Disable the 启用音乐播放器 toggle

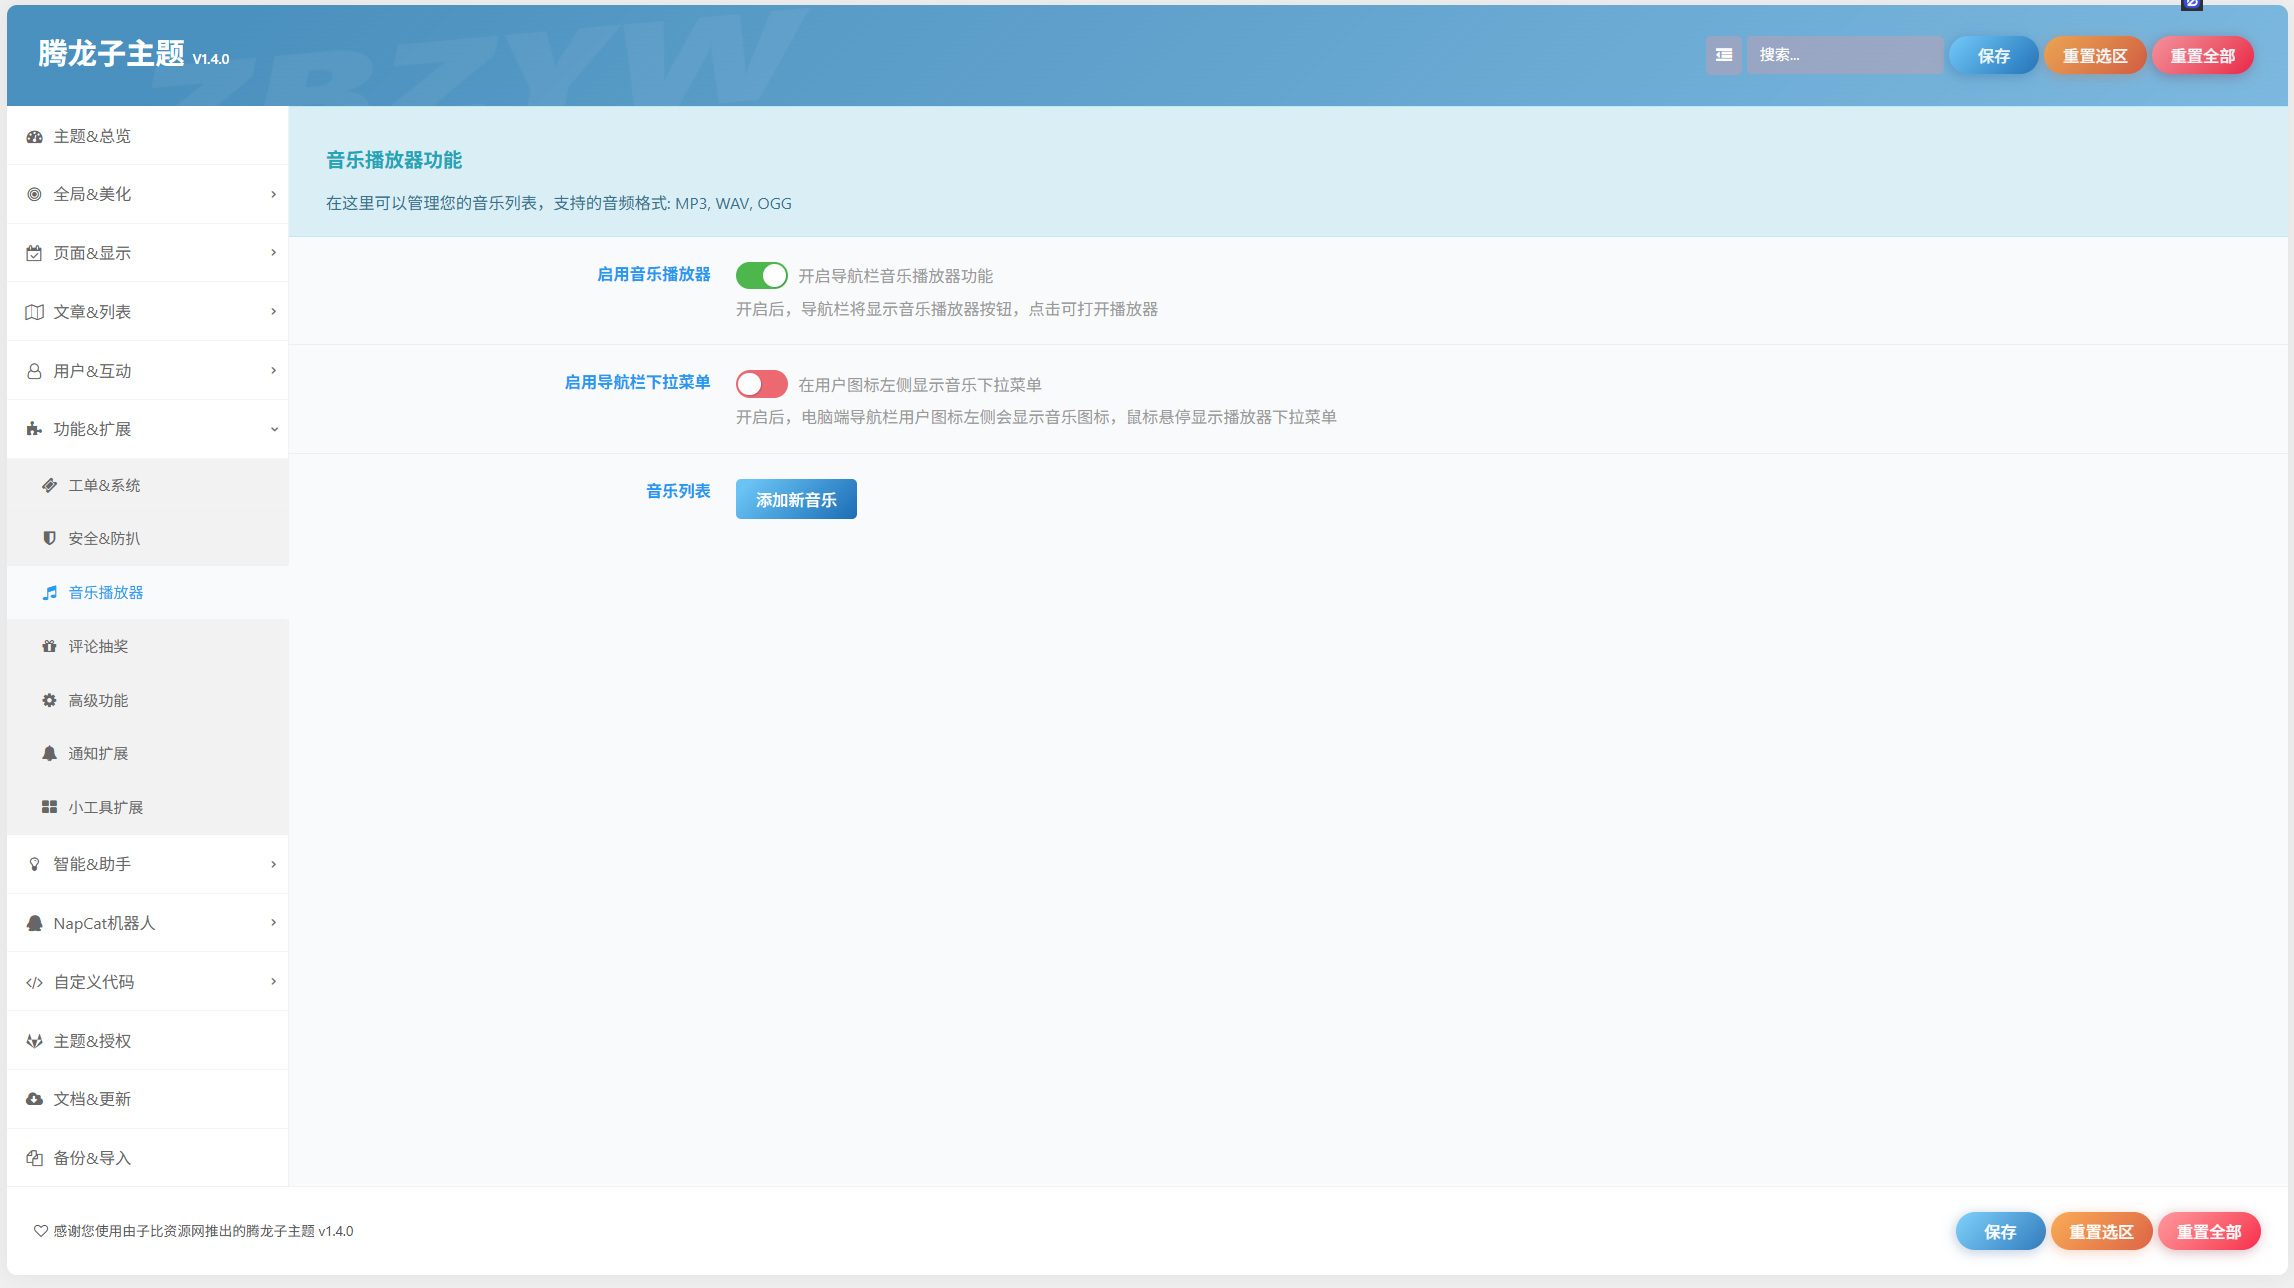(x=761, y=275)
